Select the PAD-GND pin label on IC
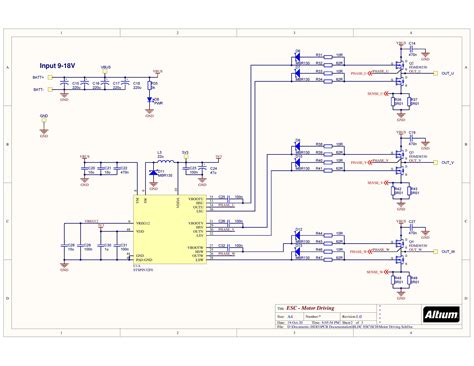 pyautogui.click(x=144, y=260)
